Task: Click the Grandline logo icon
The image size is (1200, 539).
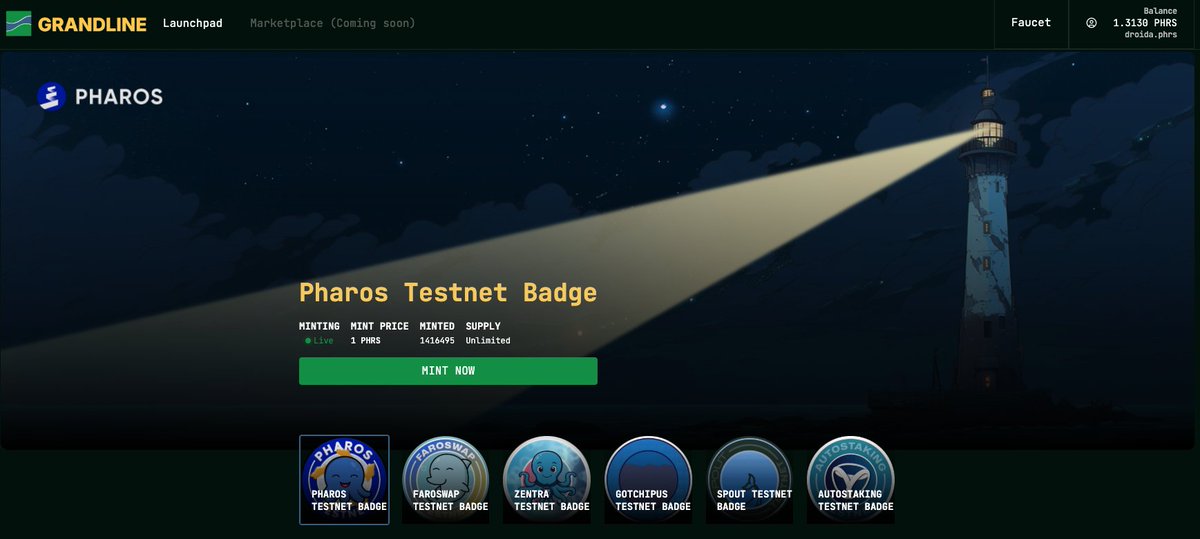Action: (x=18, y=23)
